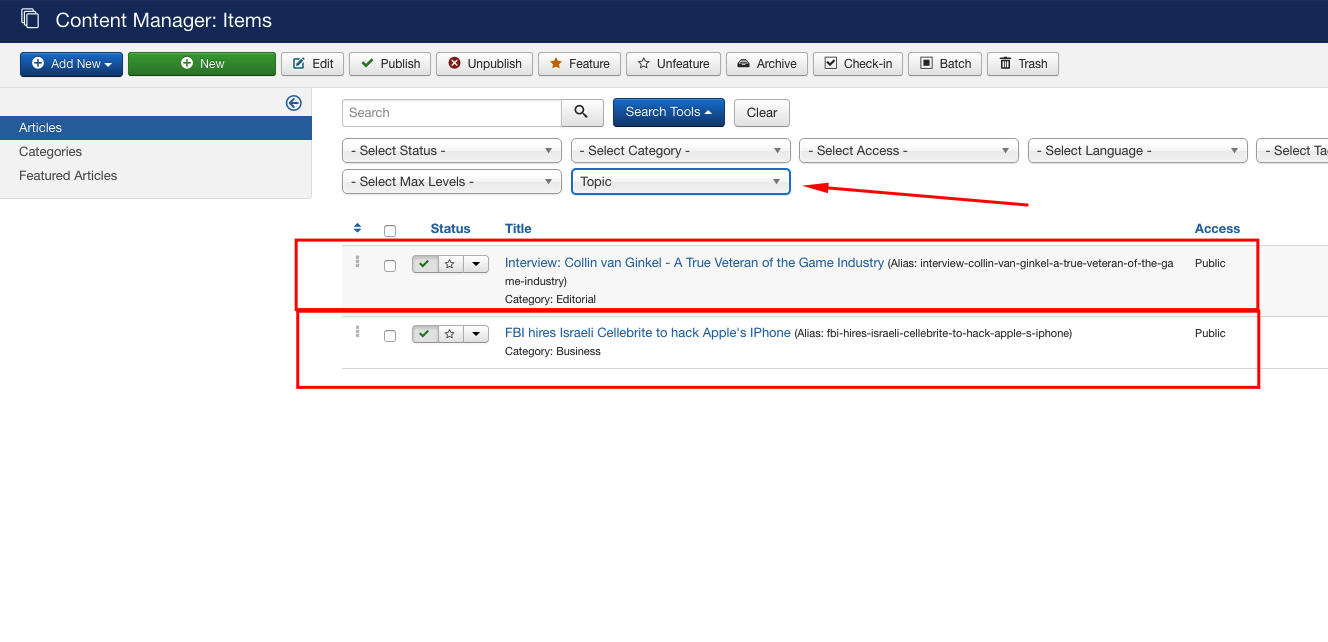This screenshot has width=1328, height=642.
Task: Grab the drag handle of the FBI article
Action: coord(357,331)
